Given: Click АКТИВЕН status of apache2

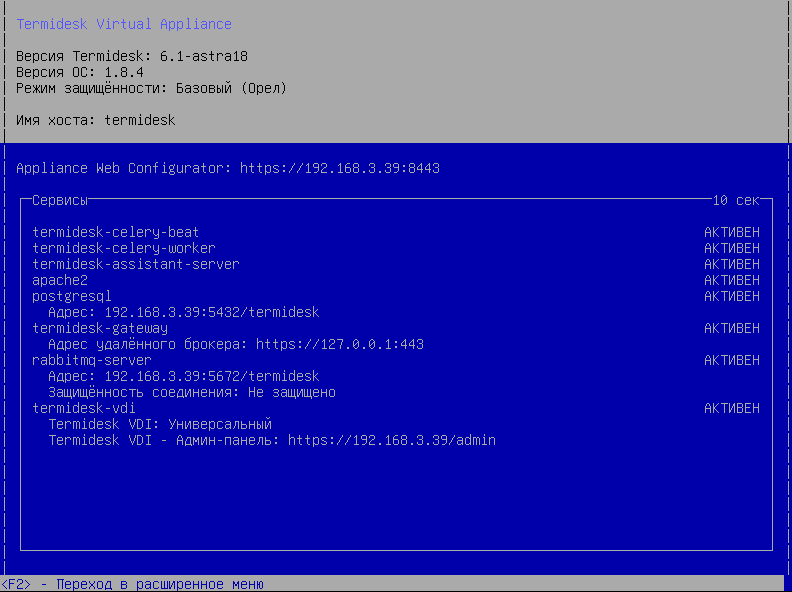Looking at the screenshot, I should 732,280.
